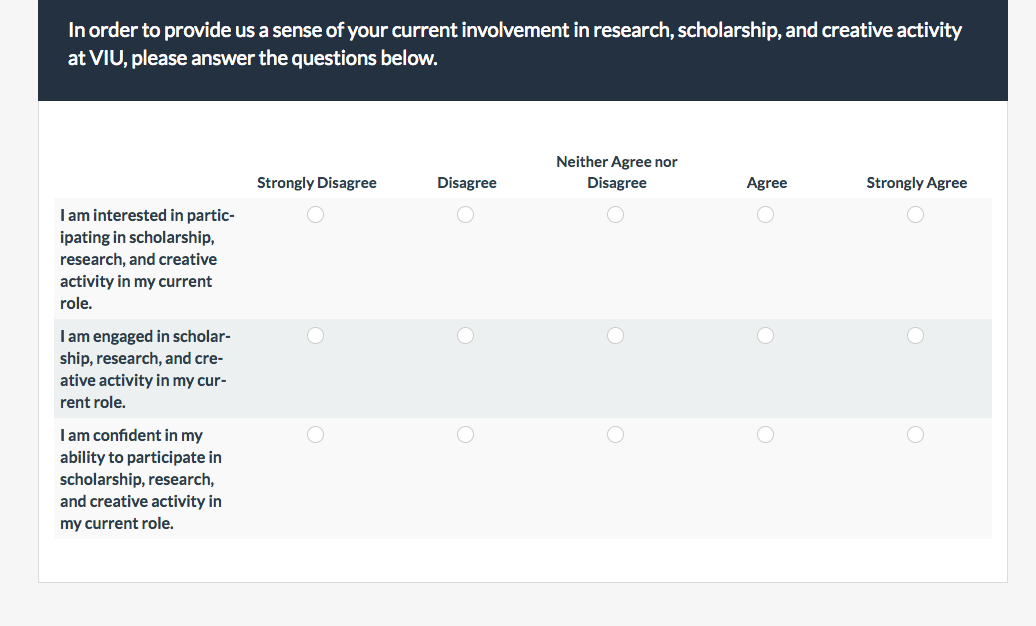
Task: Select Agree for interested in participating statement
Action: [x=766, y=215]
